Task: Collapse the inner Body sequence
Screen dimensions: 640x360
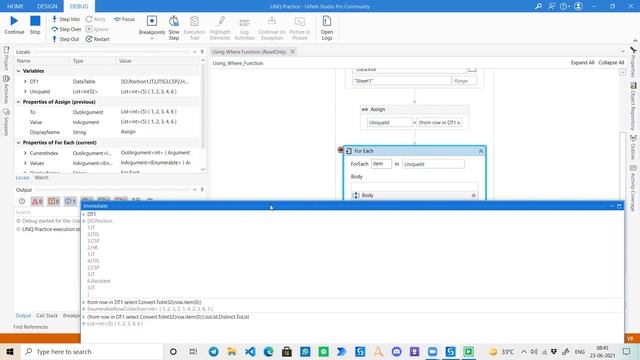Action: click(x=473, y=196)
